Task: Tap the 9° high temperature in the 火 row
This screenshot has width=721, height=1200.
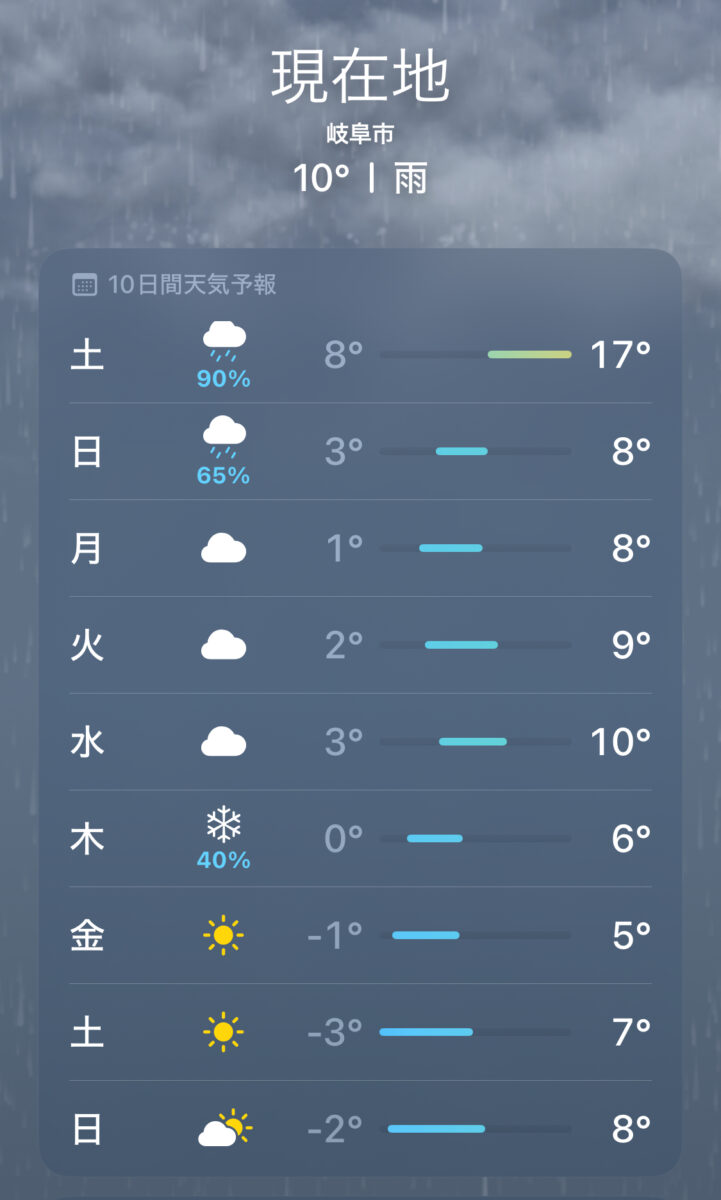Action: (x=631, y=645)
